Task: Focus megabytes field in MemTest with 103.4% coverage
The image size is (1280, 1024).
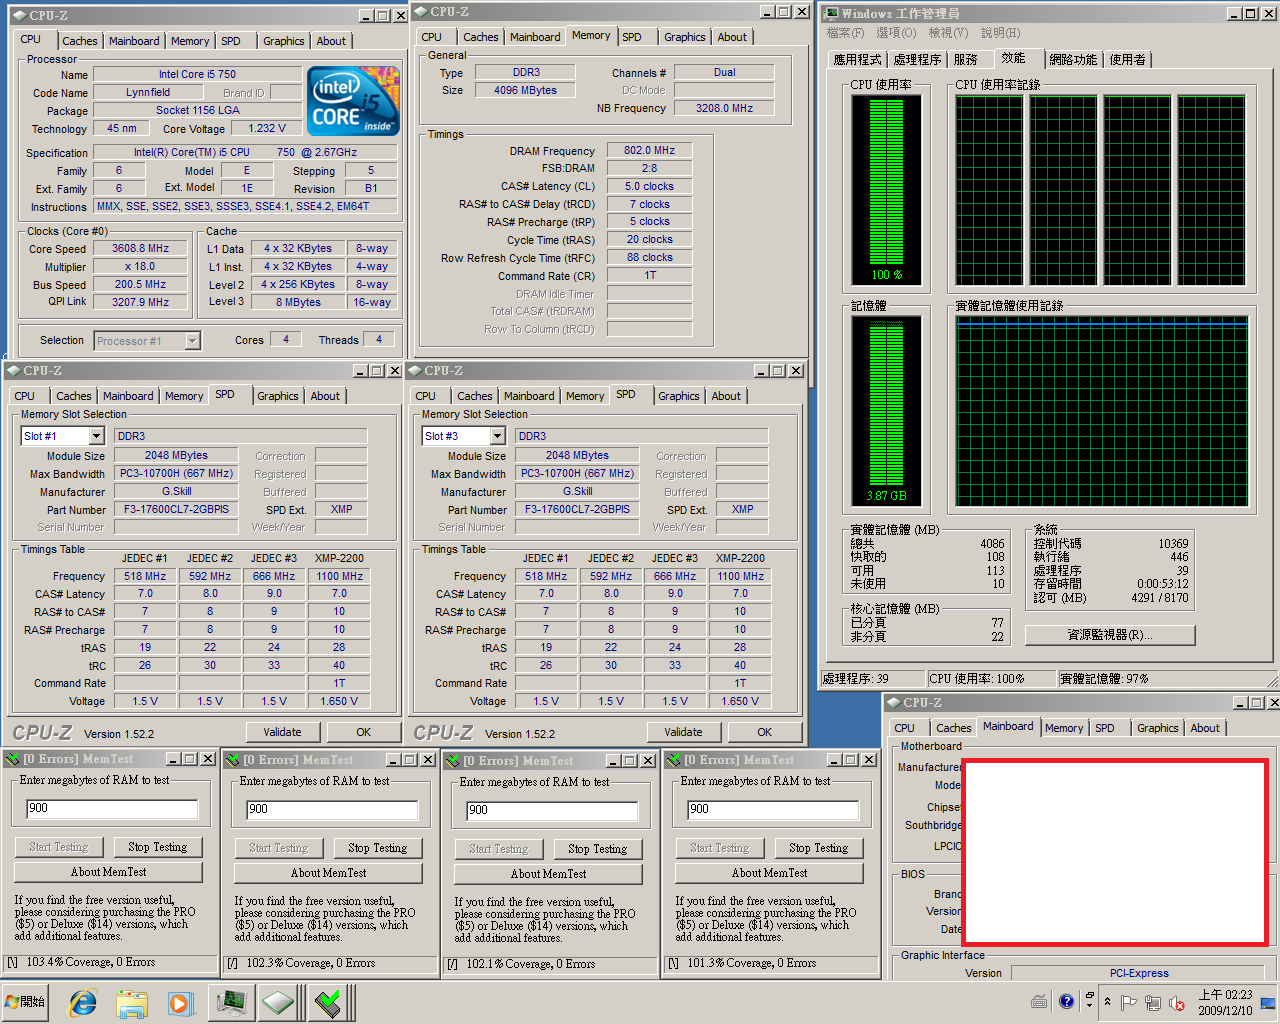Action: click(111, 808)
